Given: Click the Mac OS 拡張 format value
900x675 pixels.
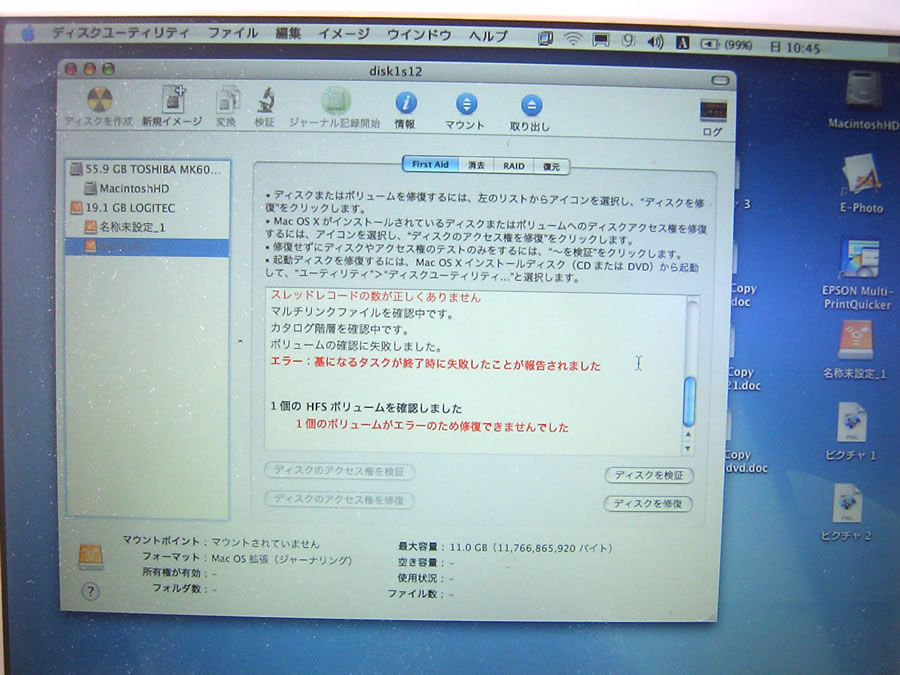Looking at the screenshot, I should tap(281, 559).
